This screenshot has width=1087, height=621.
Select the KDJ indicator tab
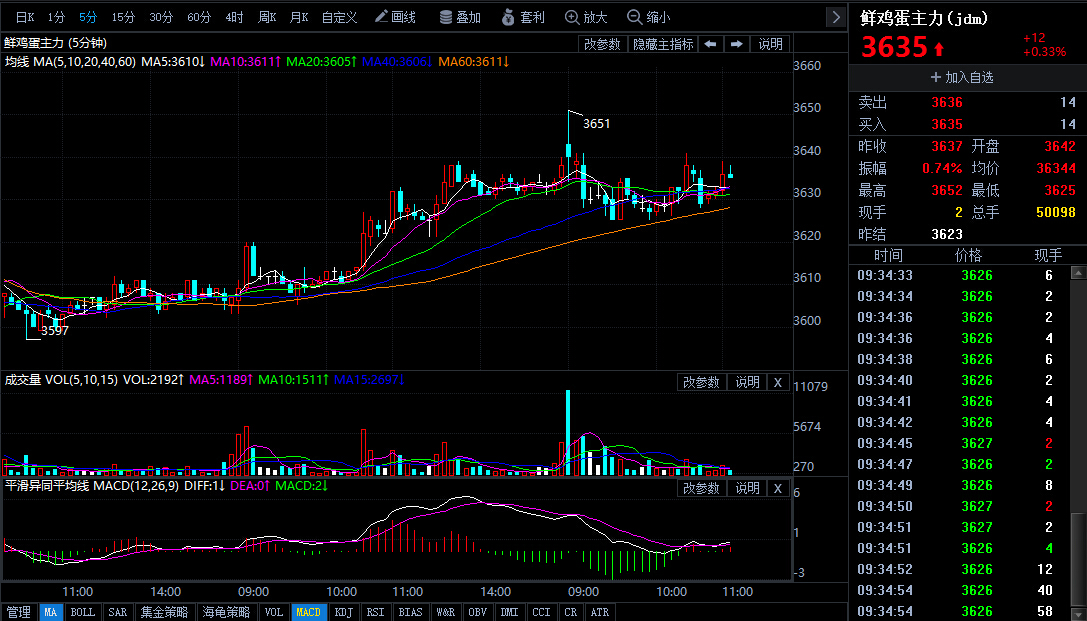[343, 612]
